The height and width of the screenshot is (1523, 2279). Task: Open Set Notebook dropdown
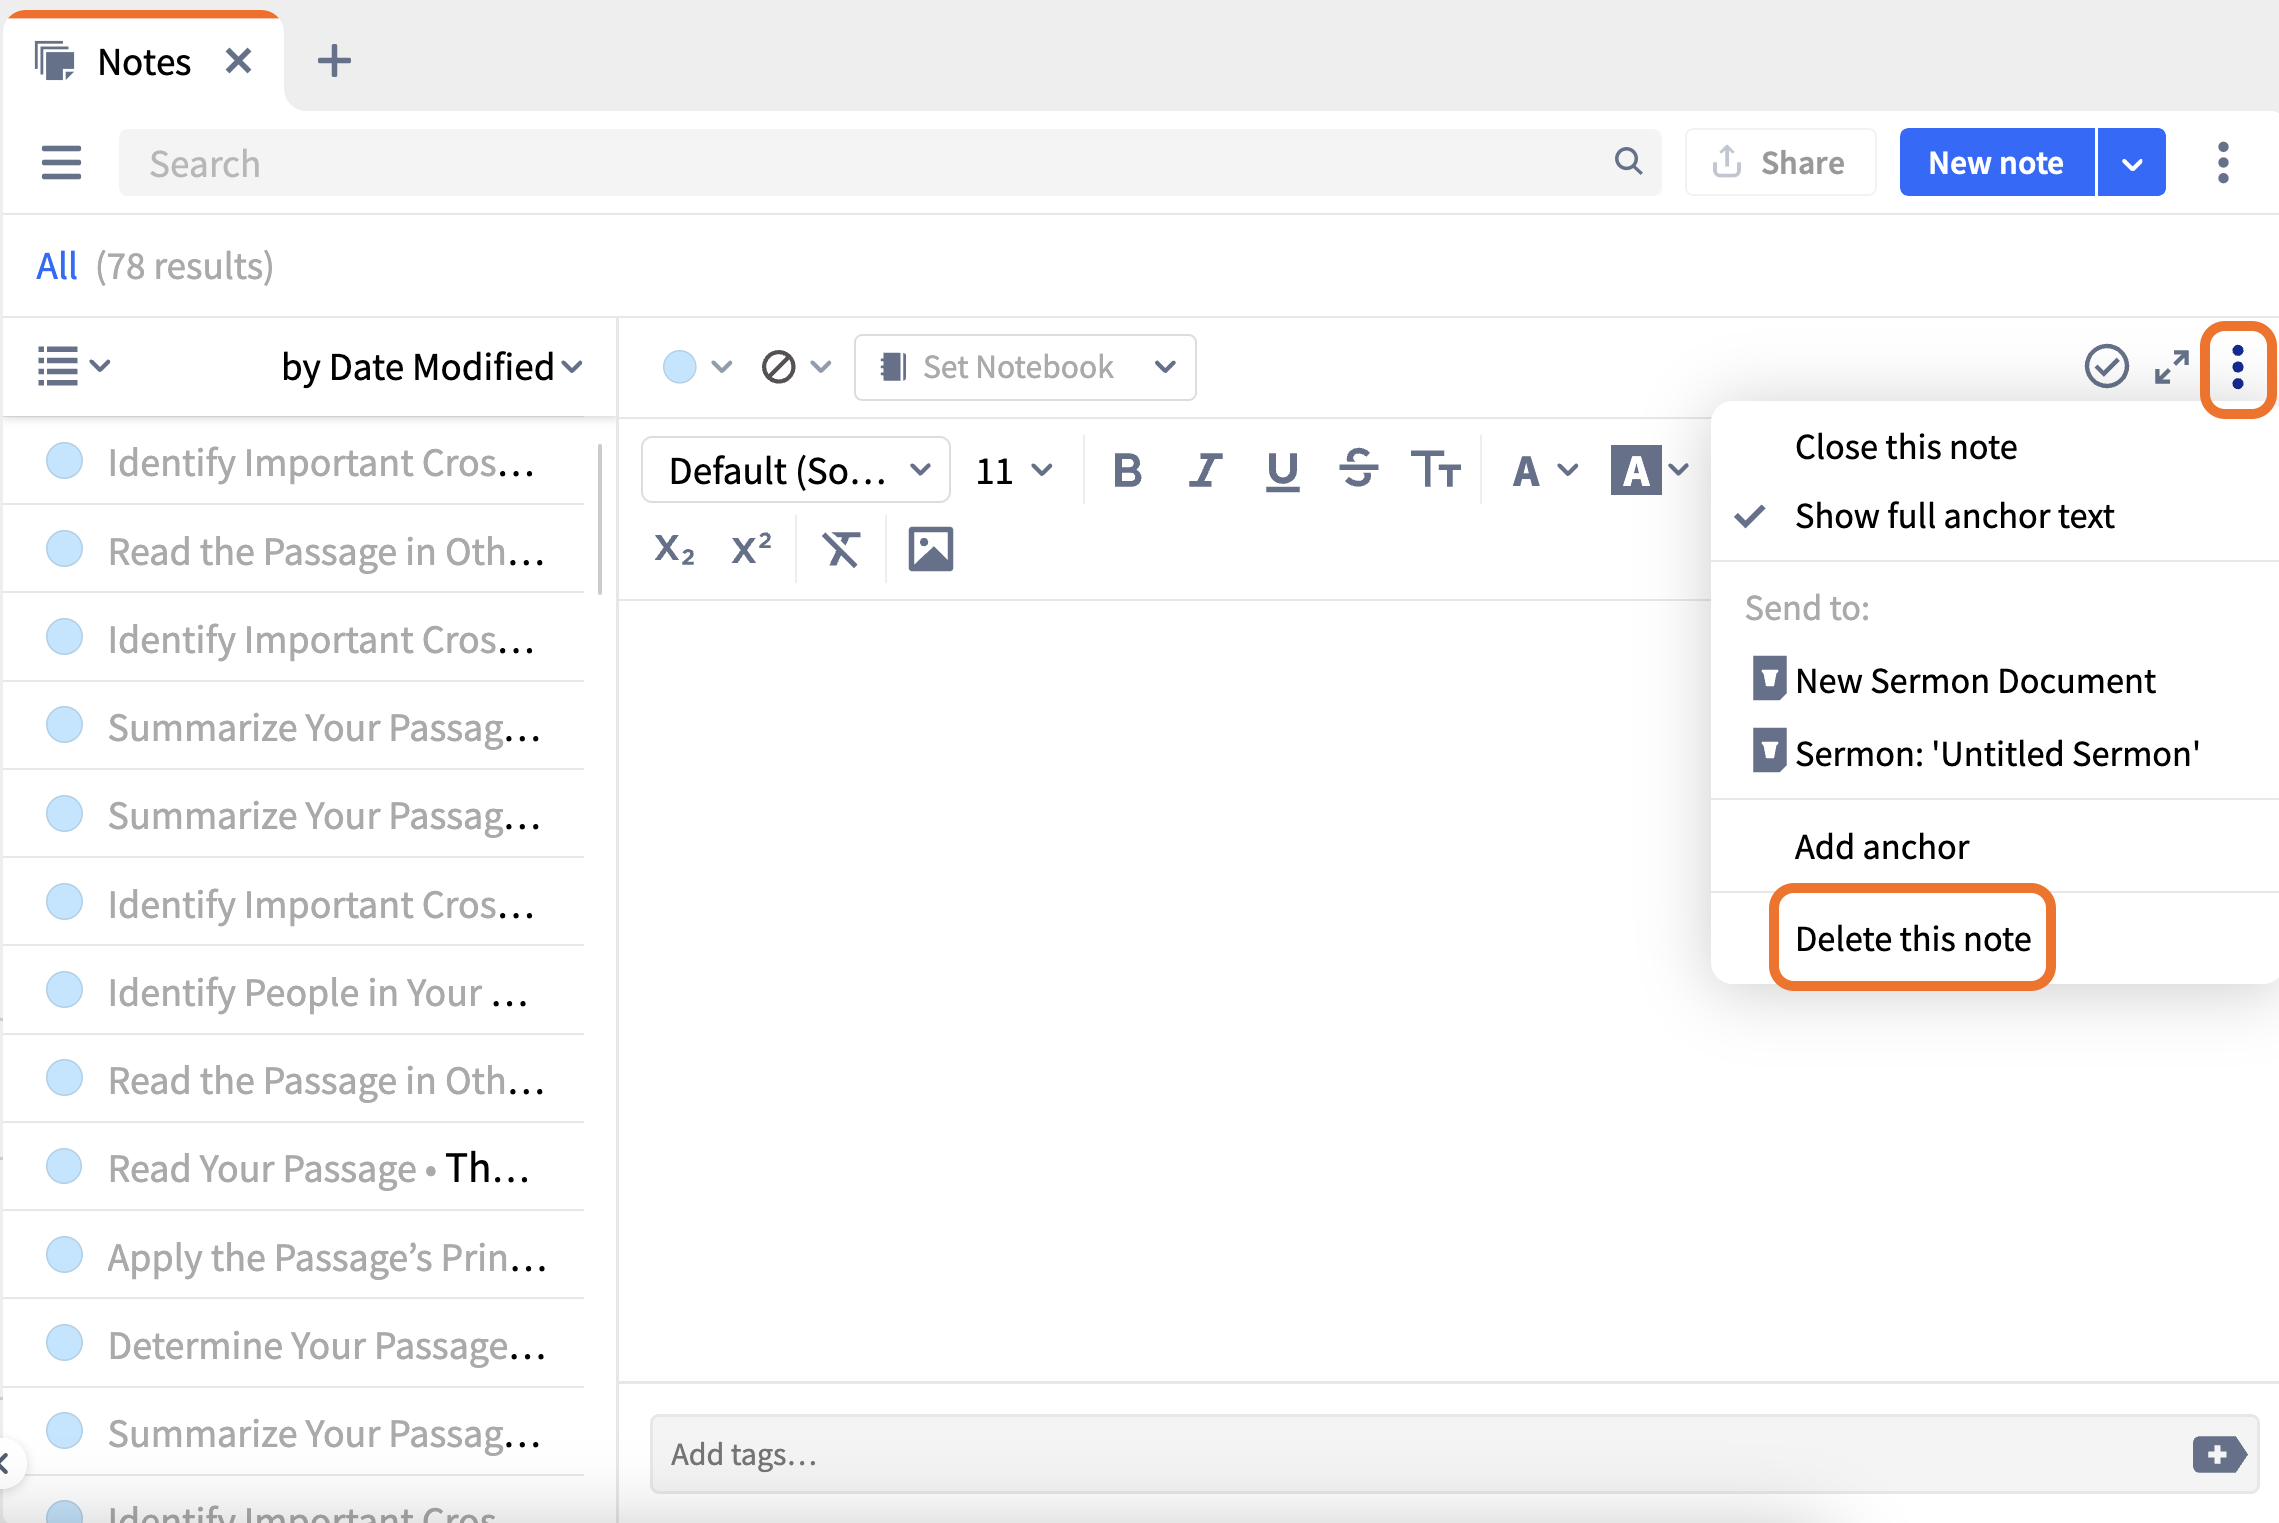click(1025, 367)
